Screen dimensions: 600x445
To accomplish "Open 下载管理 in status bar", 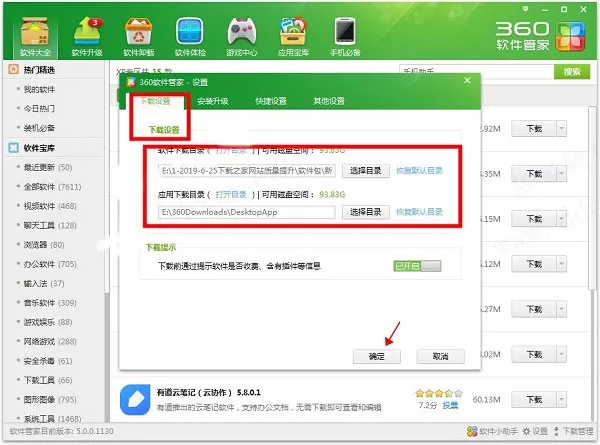I will click(574, 432).
